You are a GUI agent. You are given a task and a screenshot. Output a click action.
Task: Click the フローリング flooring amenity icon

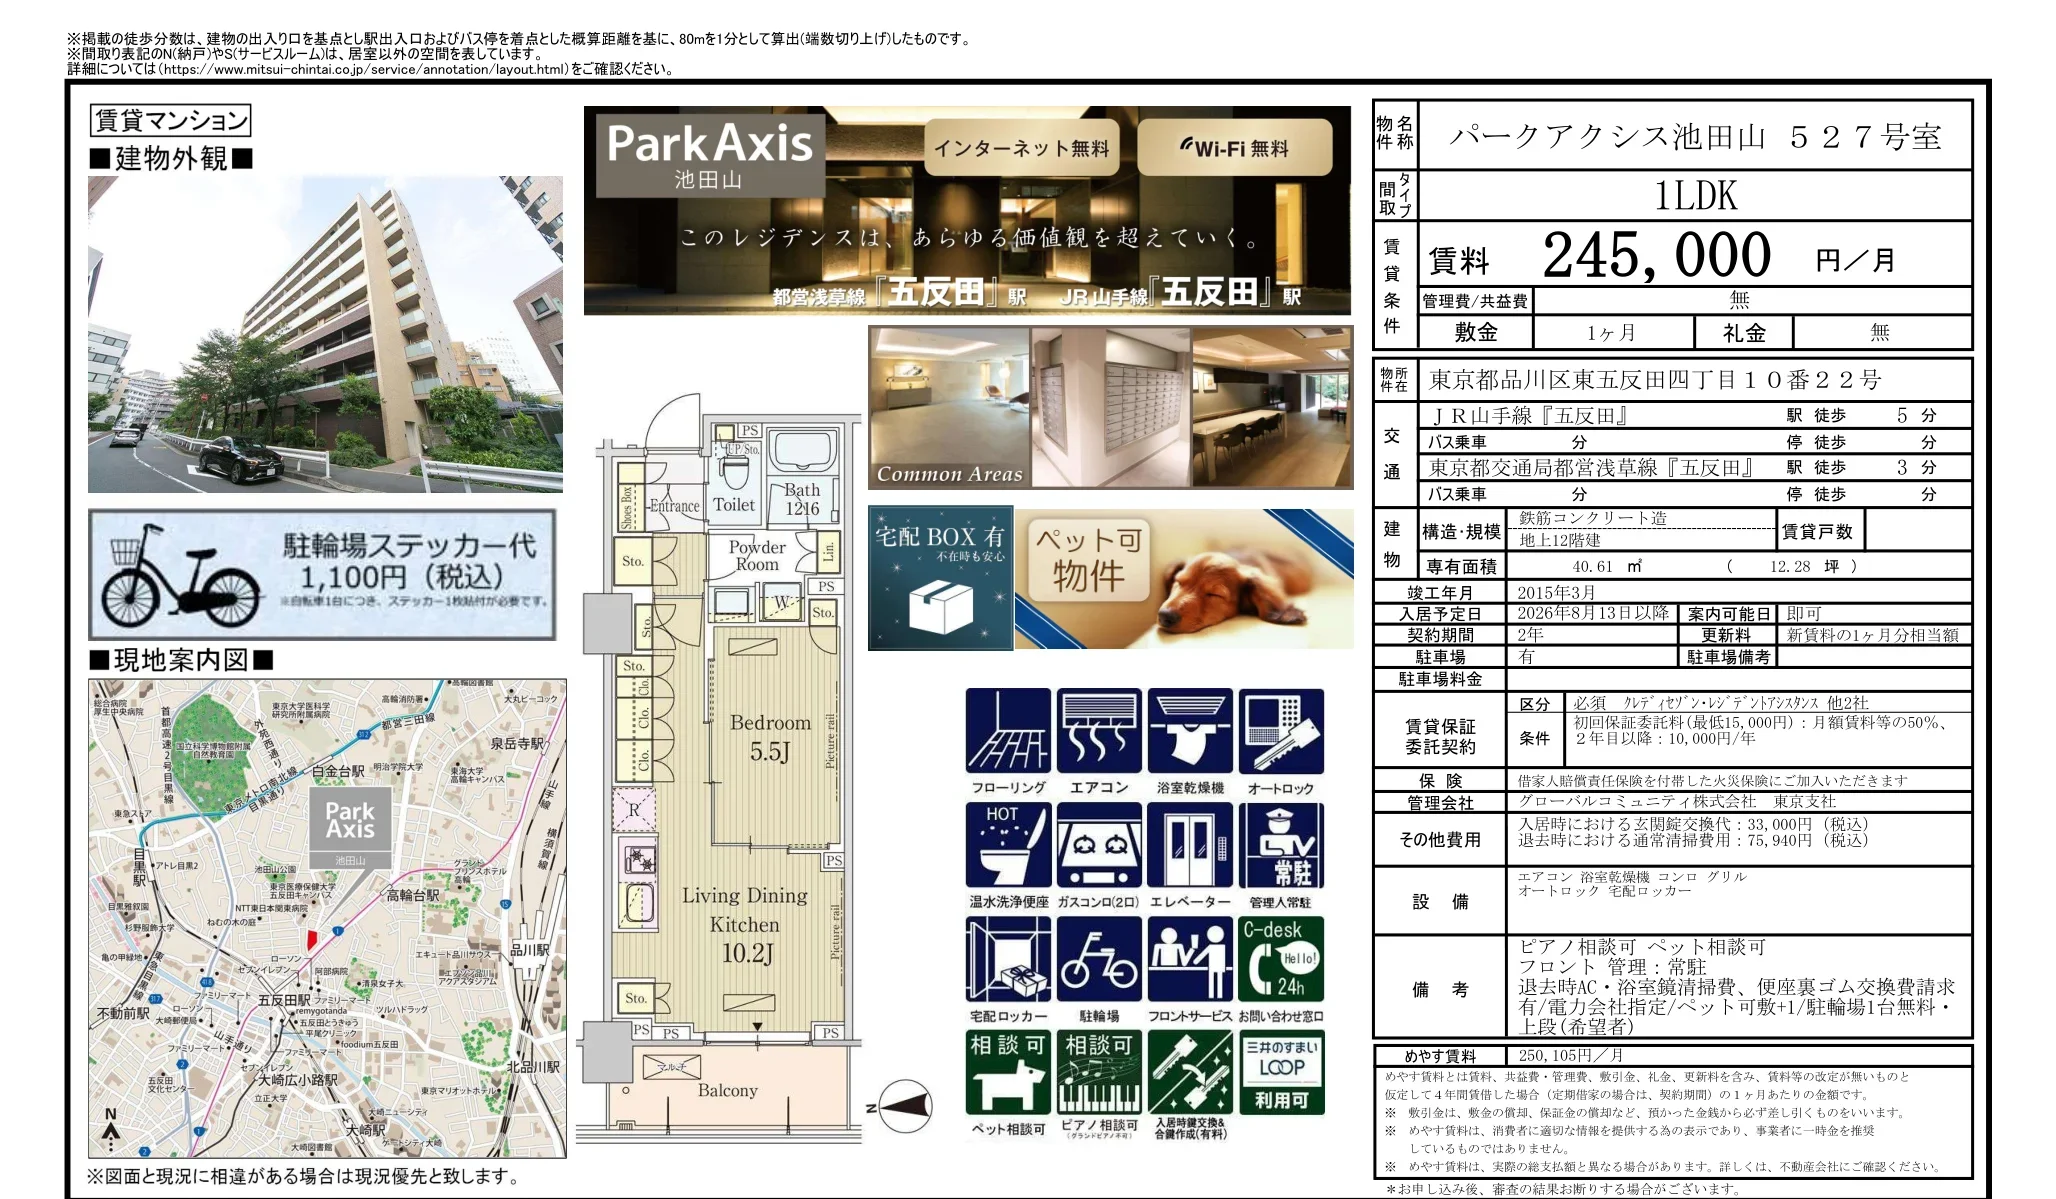click(x=1008, y=731)
